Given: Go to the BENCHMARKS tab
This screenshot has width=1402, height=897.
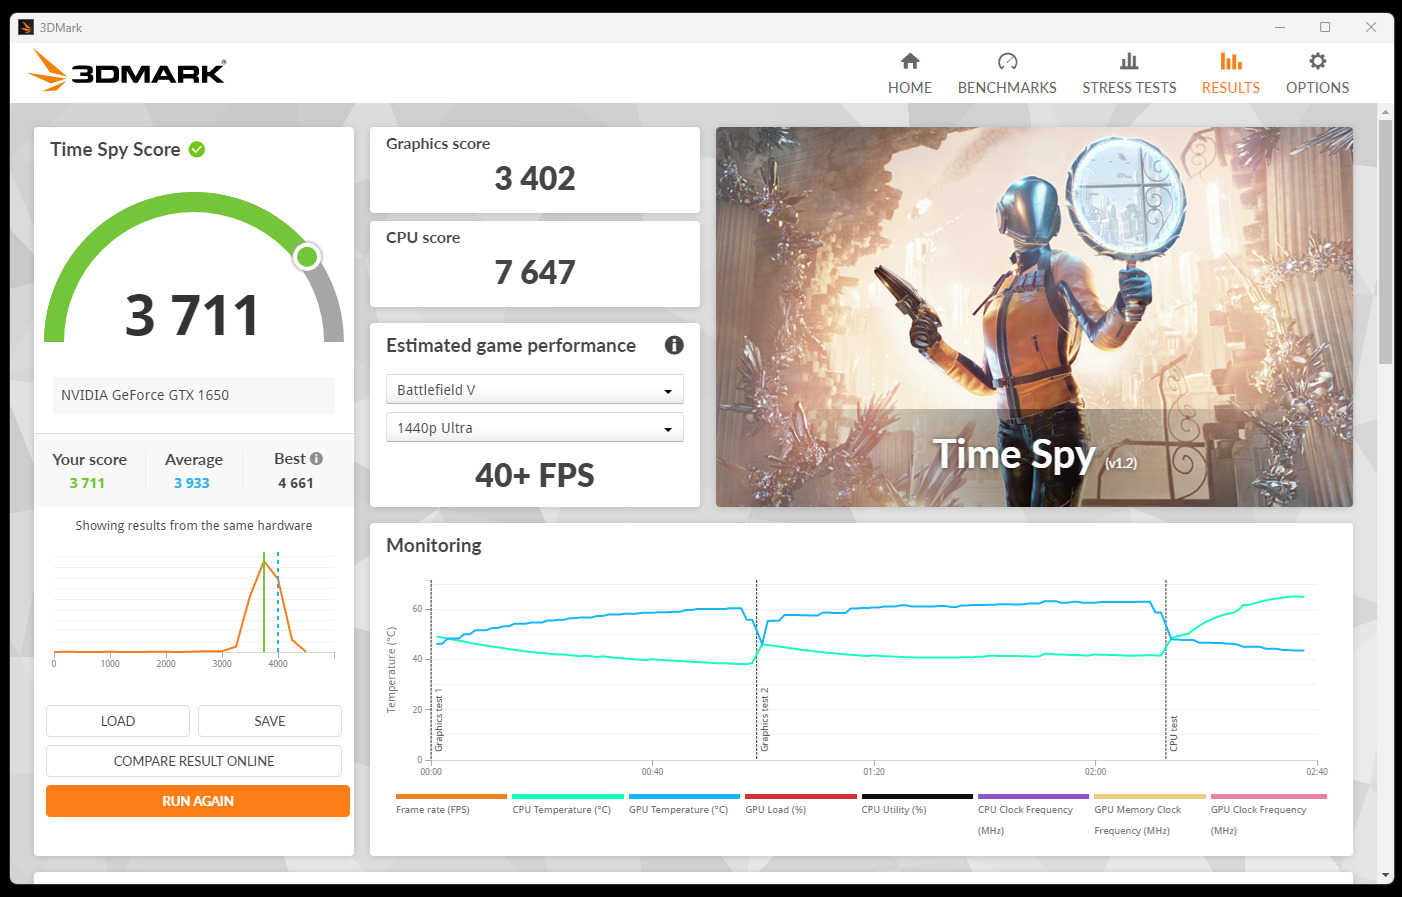Looking at the screenshot, I should (1006, 74).
